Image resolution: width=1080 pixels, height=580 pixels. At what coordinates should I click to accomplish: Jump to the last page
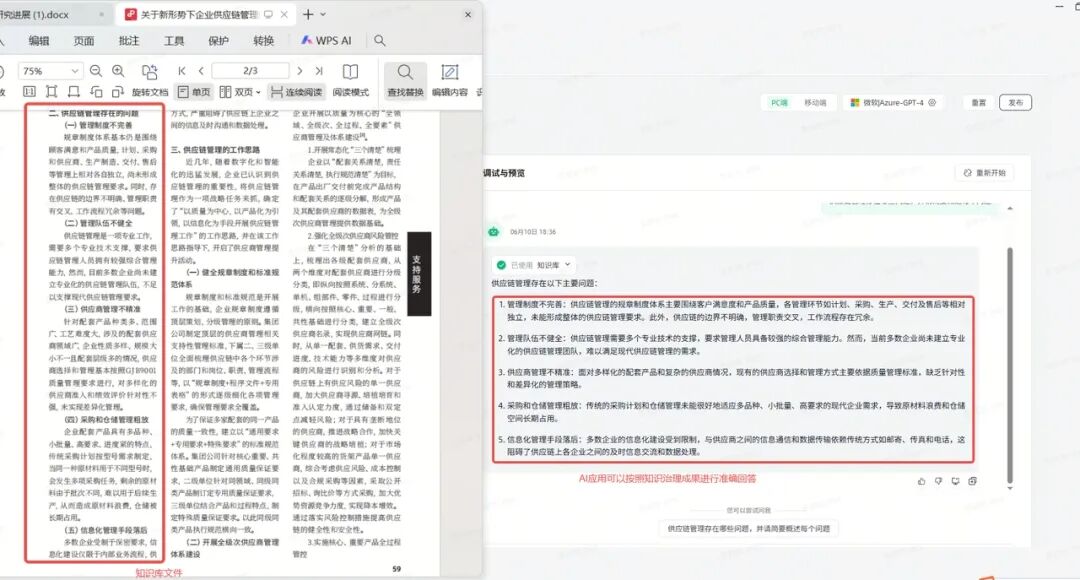[x=319, y=71]
